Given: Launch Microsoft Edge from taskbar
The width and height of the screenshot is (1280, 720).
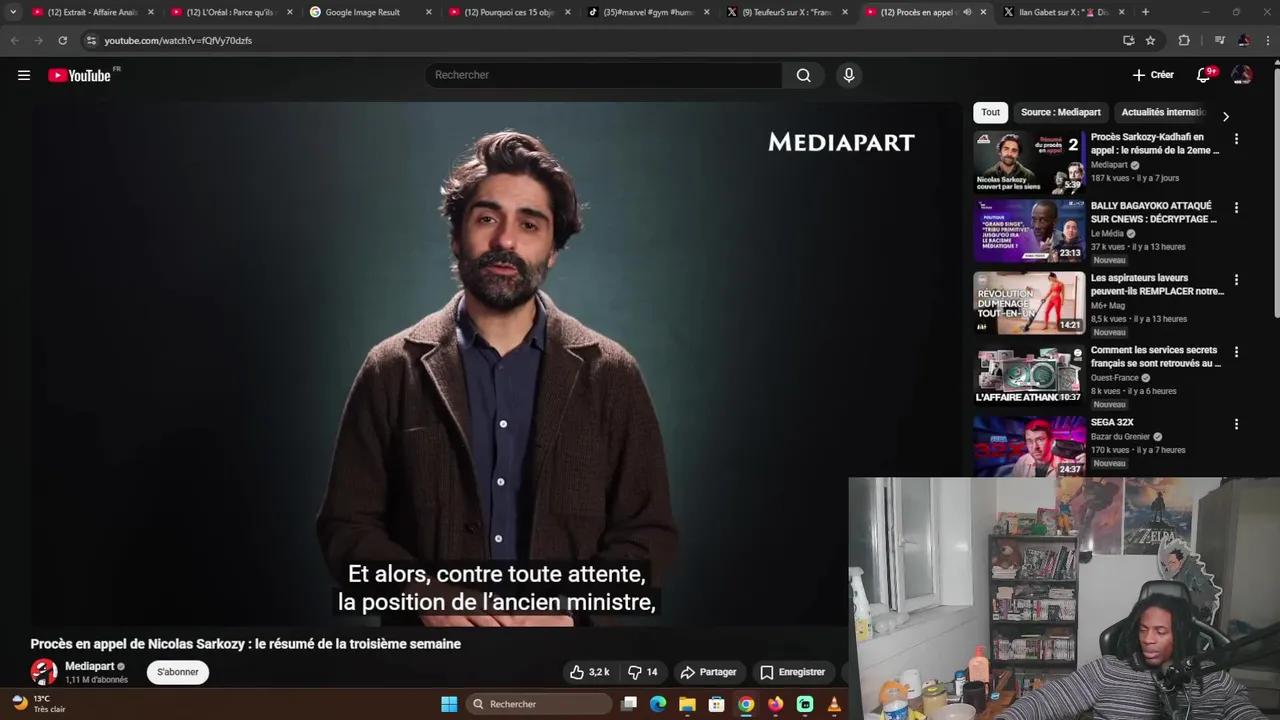Looking at the screenshot, I should coord(658,704).
